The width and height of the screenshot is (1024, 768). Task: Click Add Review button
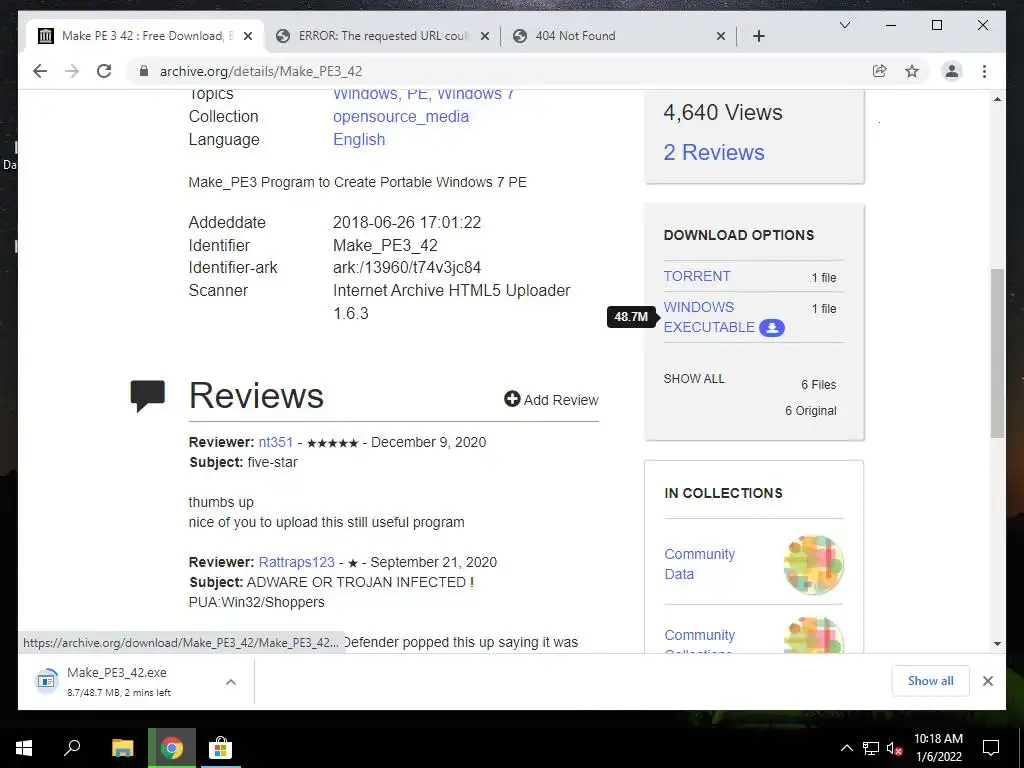pyautogui.click(x=551, y=400)
